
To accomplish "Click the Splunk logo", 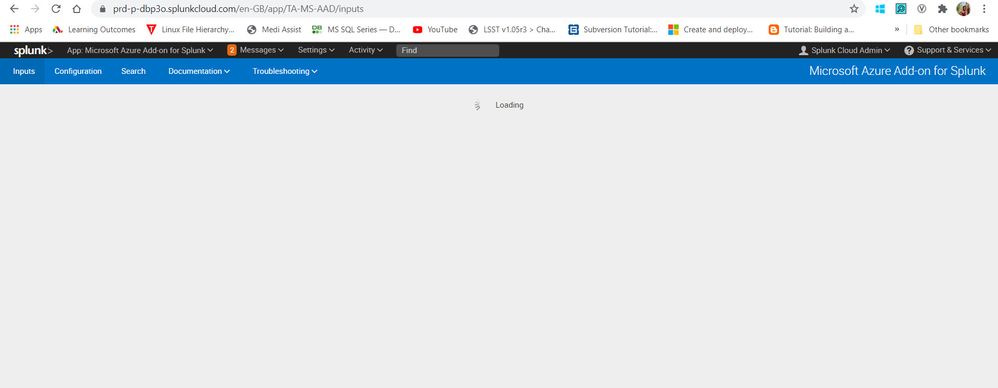I will 33,50.
